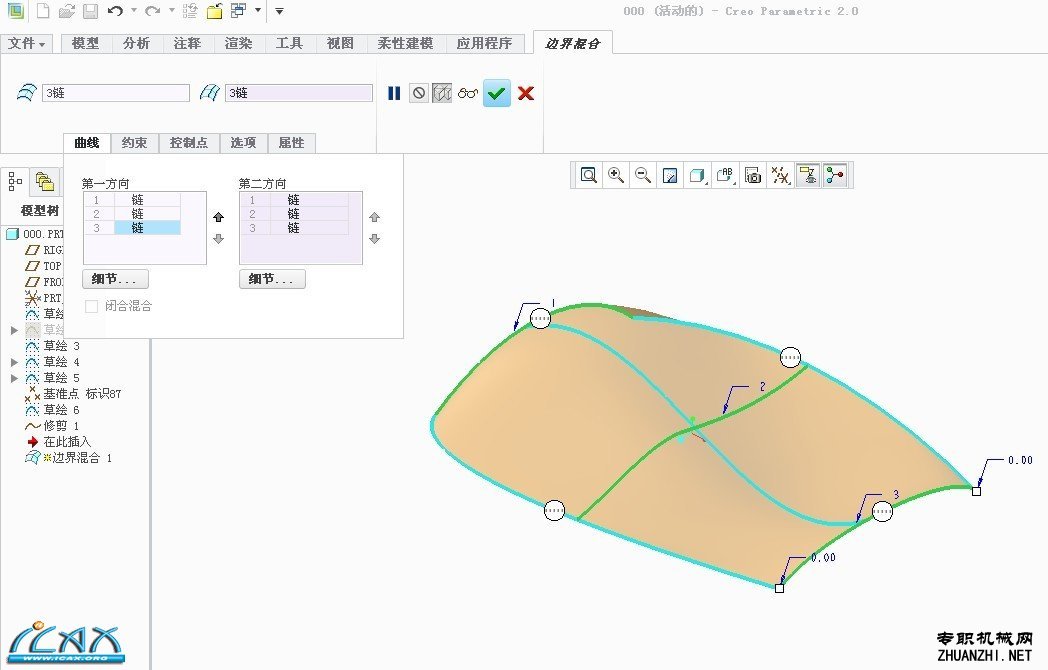The height and width of the screenshot is (670, 1048).
Task: Click the folder browser tab icon
Action: click(x=45, y=181)
